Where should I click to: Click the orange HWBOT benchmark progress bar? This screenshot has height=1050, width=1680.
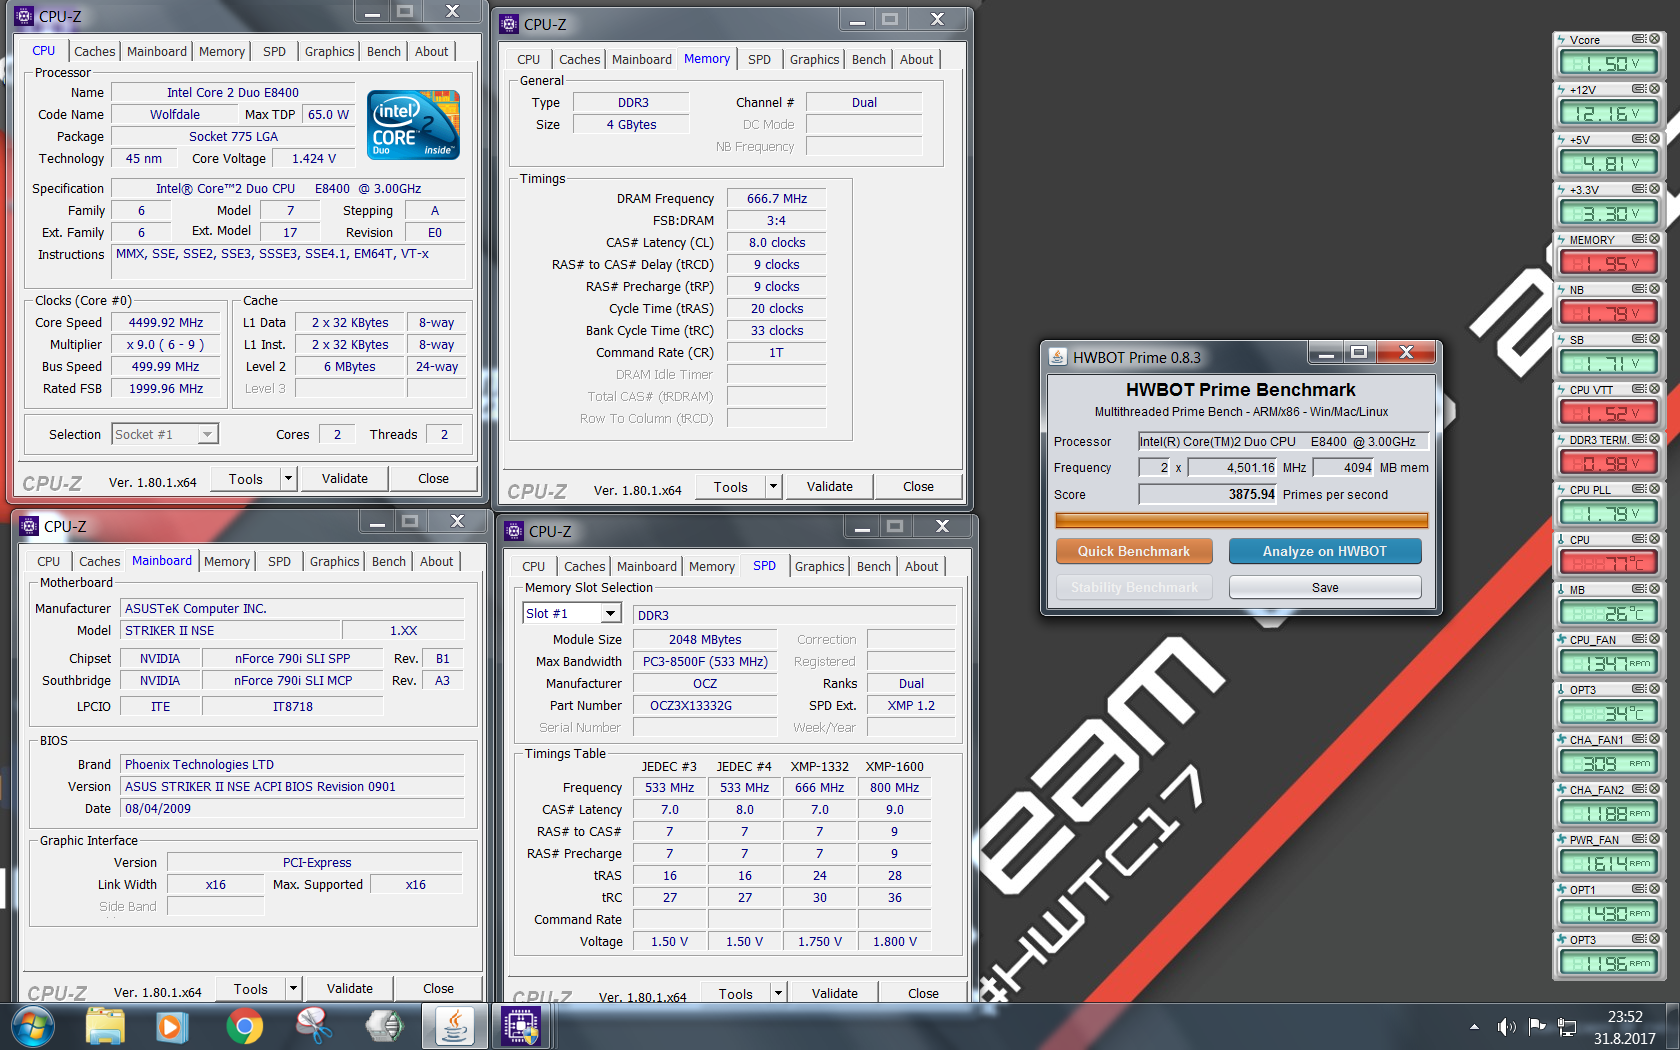click(1241, 520)
